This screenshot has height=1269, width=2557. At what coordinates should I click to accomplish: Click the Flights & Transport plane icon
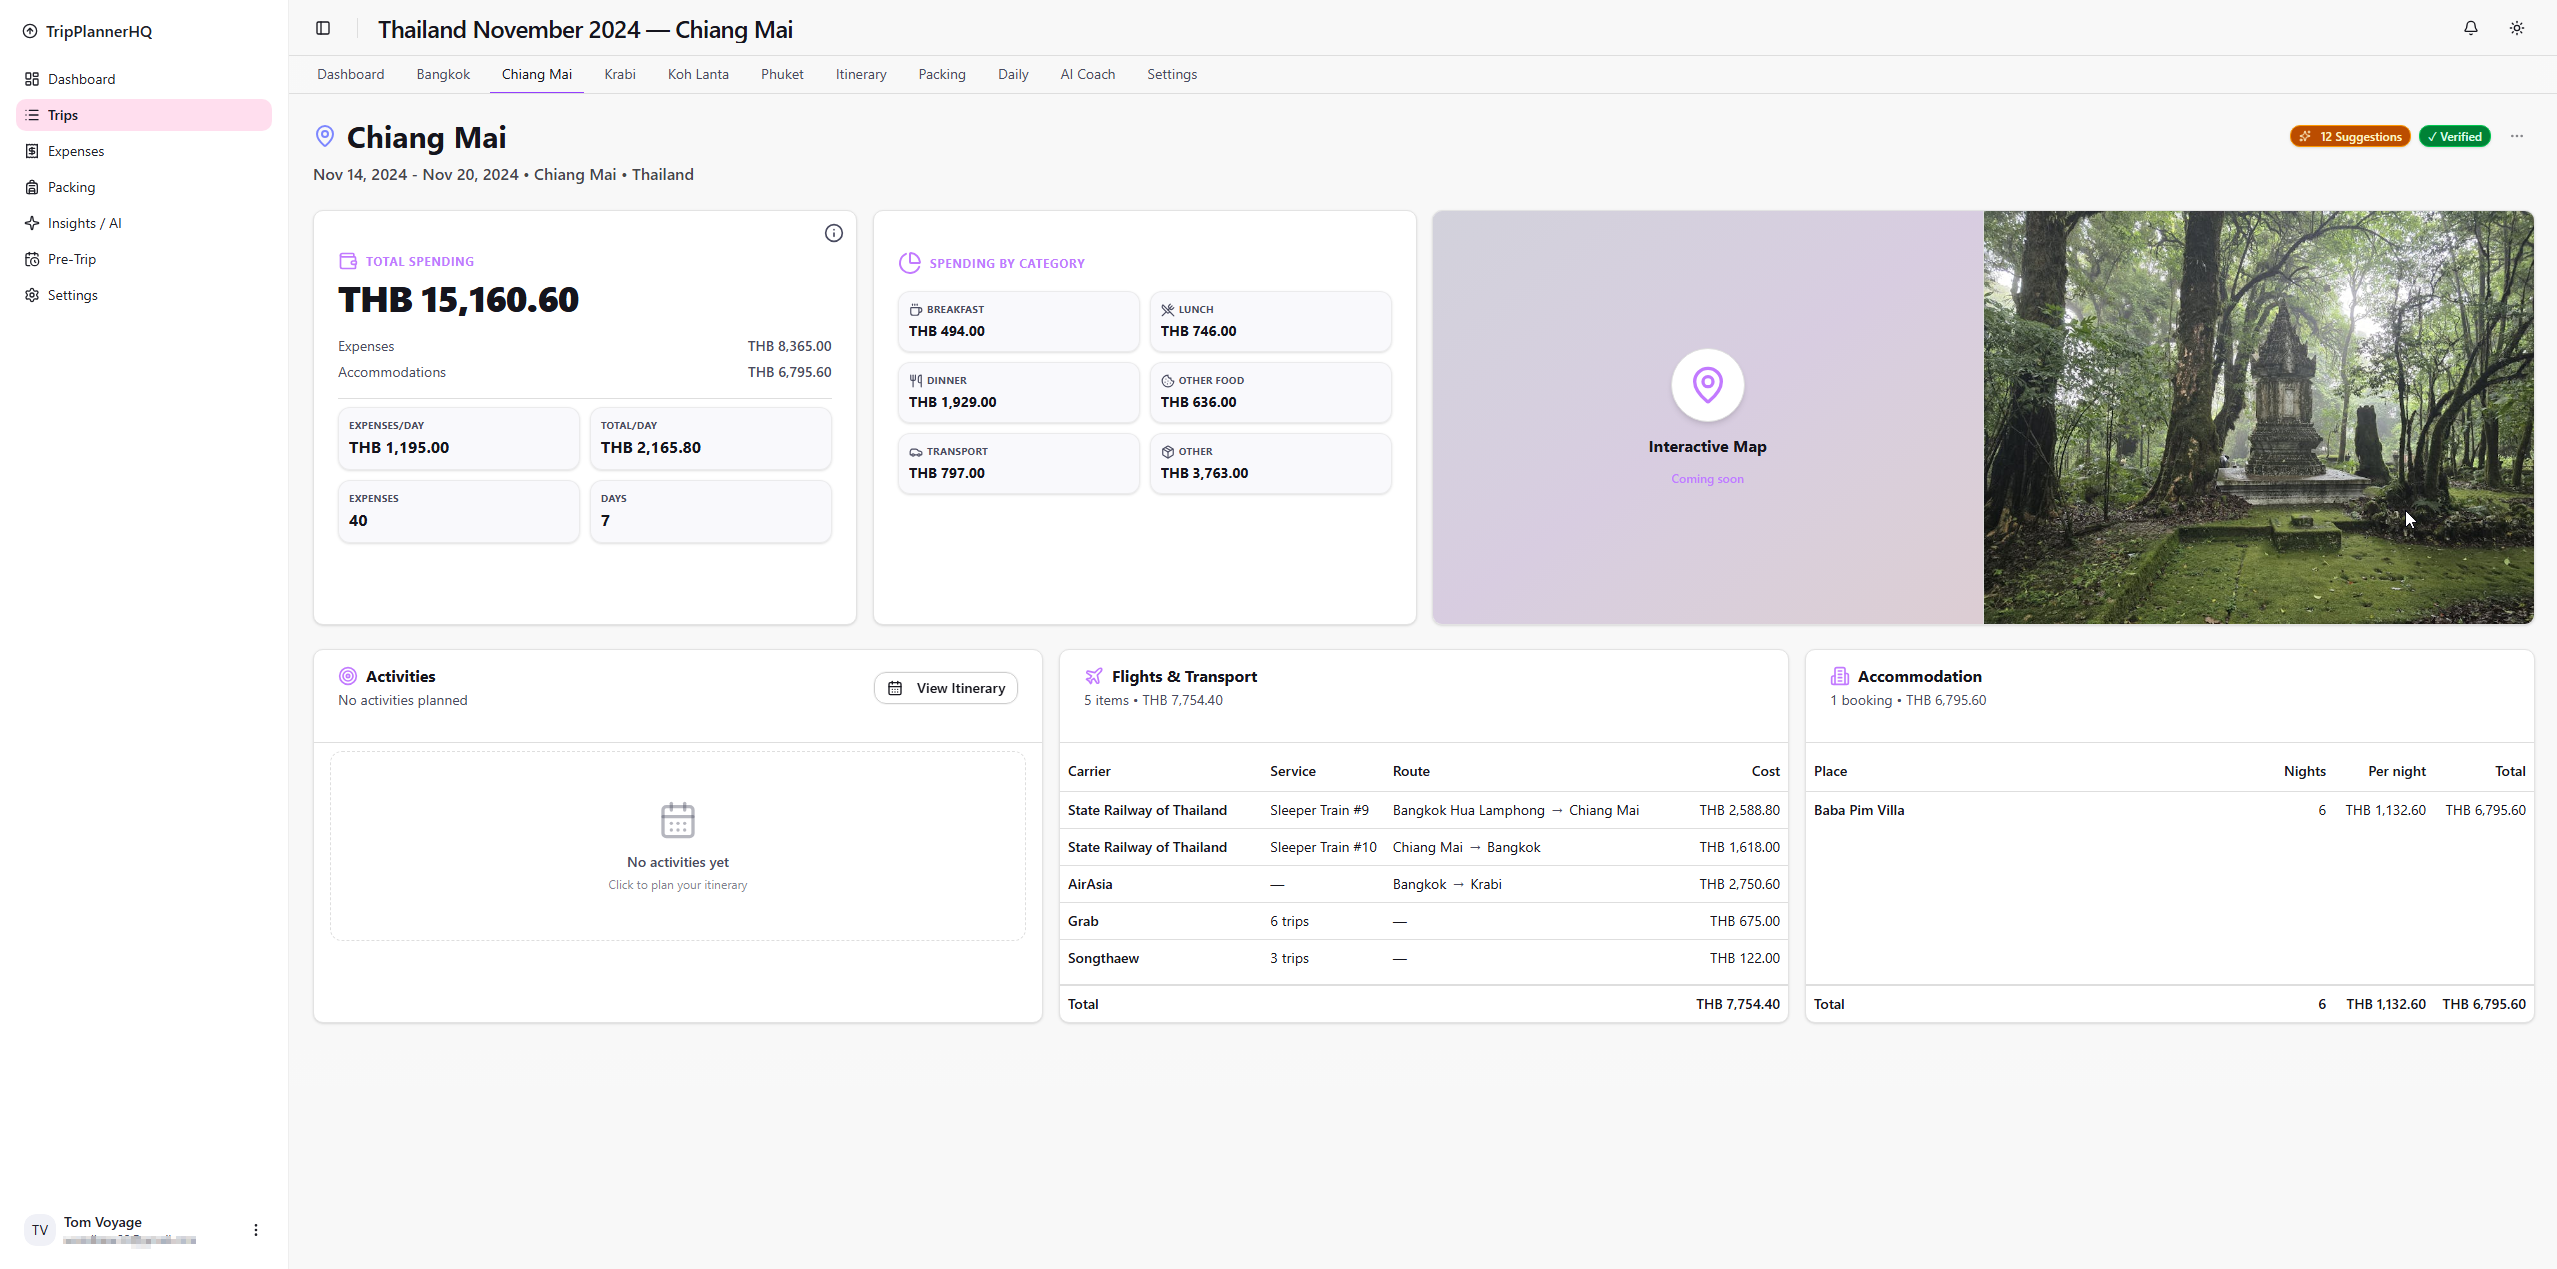click(1093, 675)
